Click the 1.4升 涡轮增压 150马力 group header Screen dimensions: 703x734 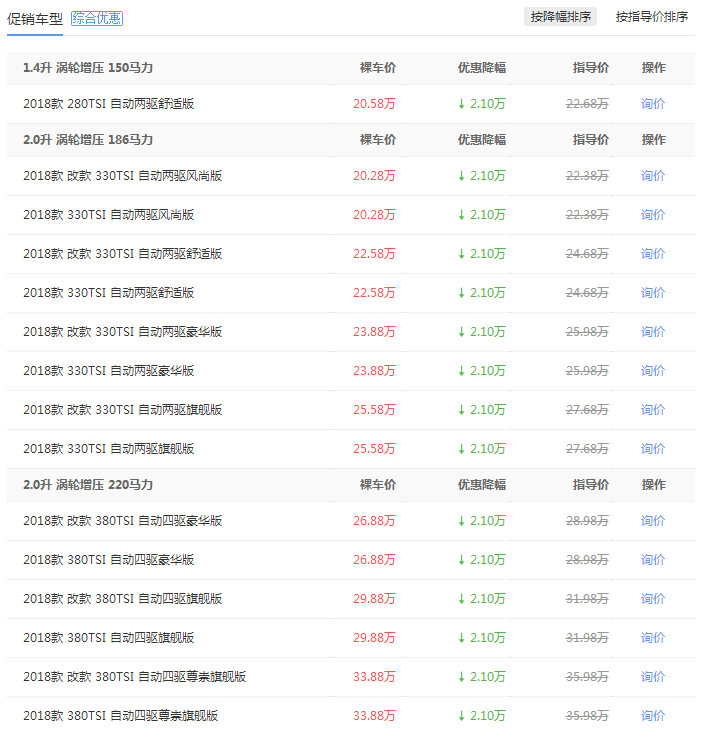[x=88, y=67]
